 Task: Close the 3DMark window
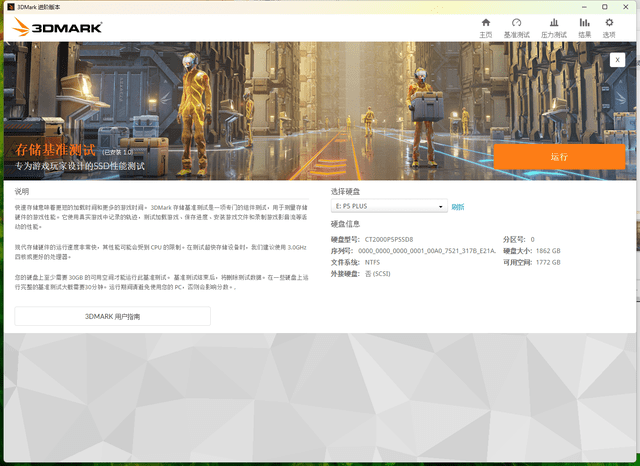[625, 7]
